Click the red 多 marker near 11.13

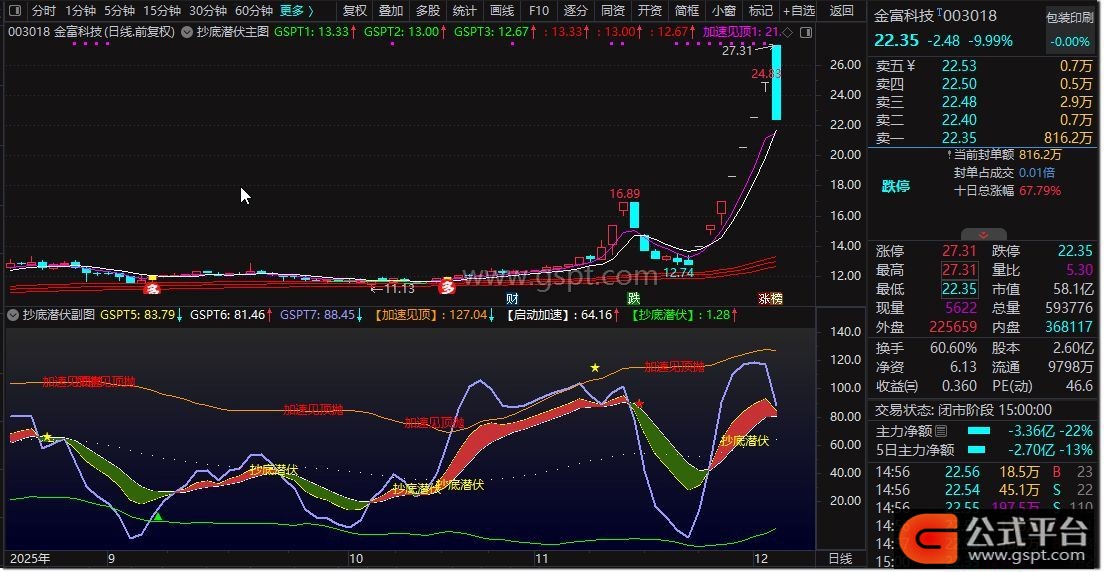[x=449, y=288]
